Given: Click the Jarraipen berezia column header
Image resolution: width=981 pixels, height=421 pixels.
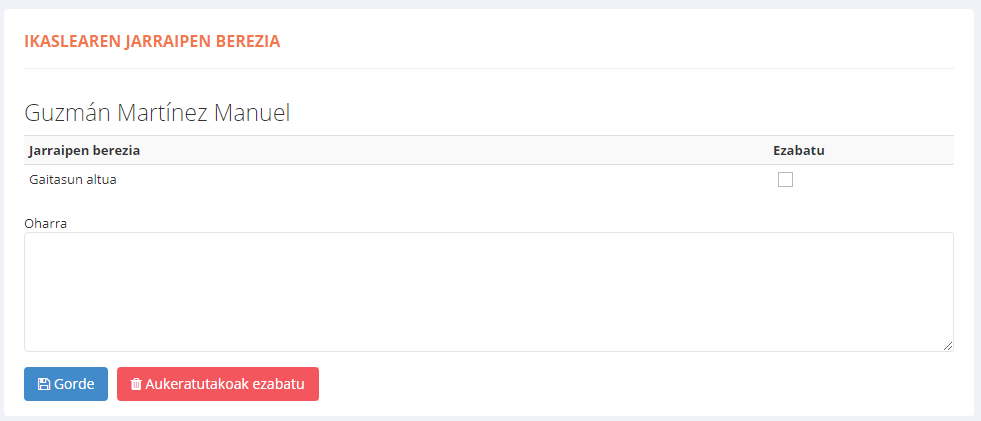Looking at the screenshot, I should 84,150.
